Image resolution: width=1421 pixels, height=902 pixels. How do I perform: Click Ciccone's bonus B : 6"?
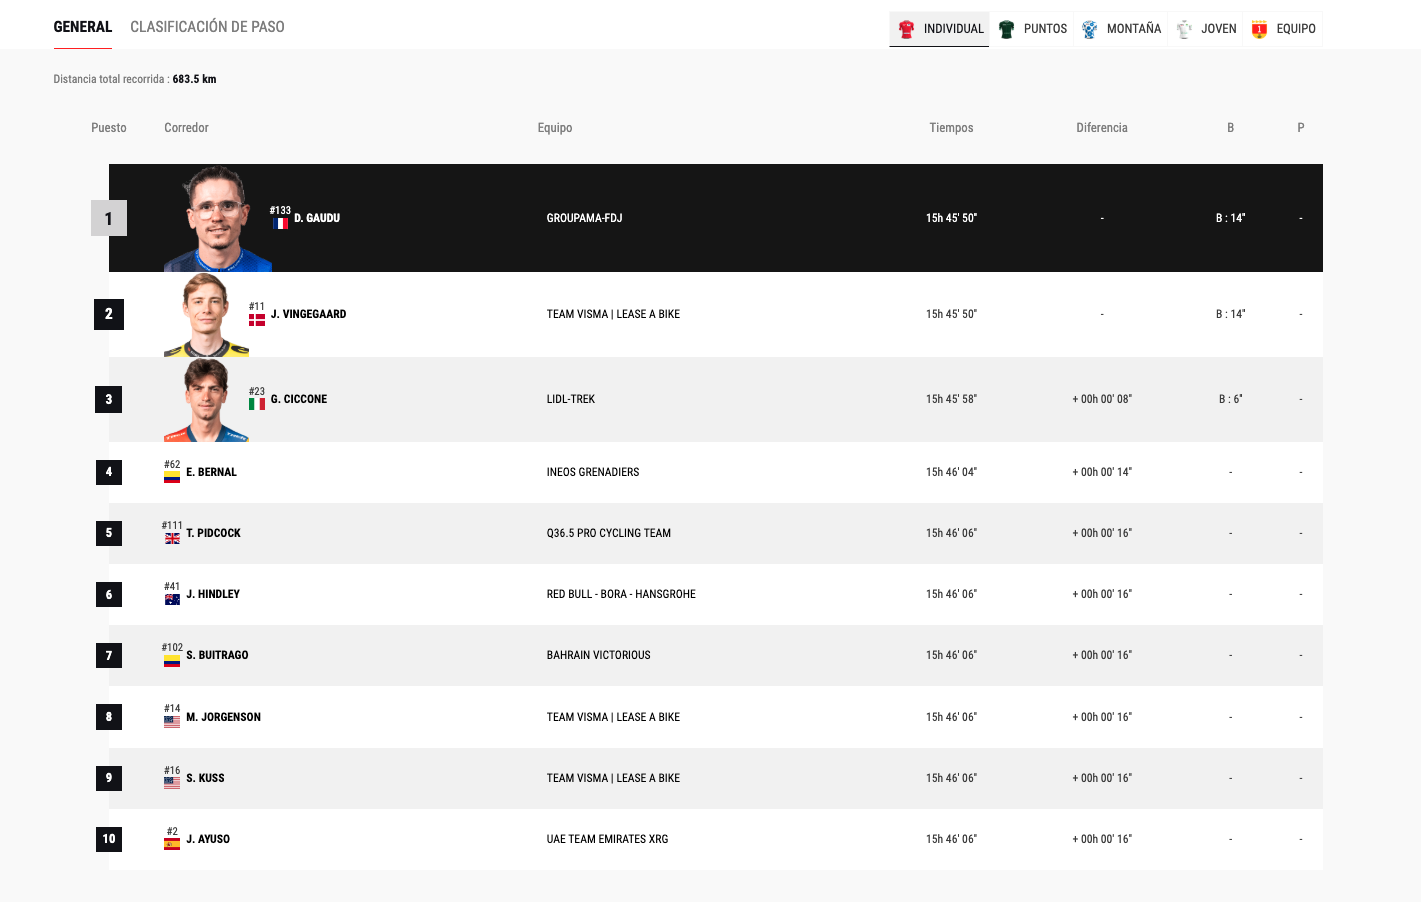tap(1230, 399)
